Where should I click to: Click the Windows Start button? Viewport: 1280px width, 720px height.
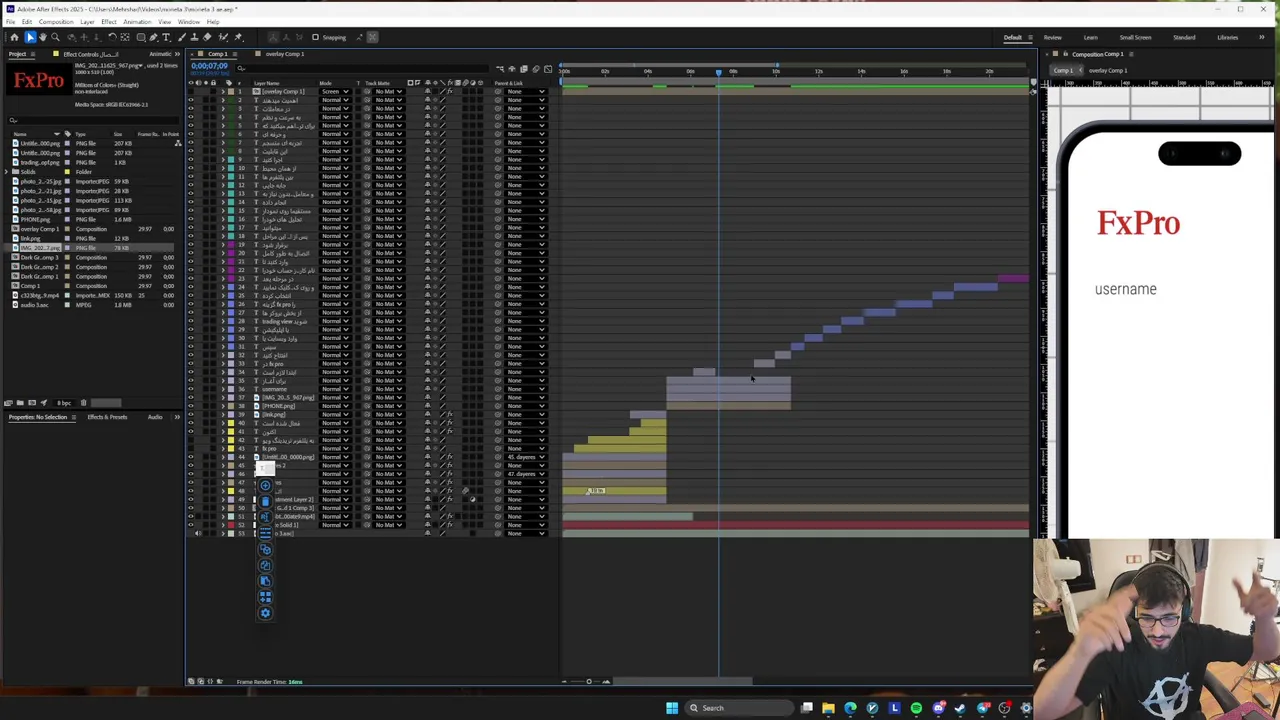point(672,708)
